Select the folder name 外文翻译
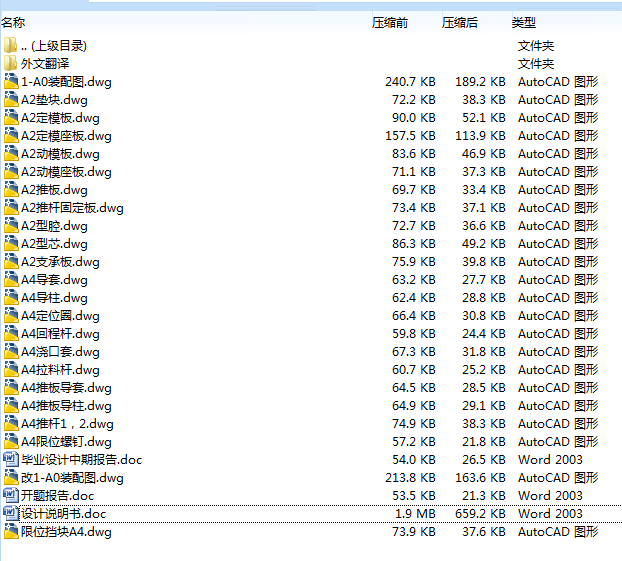622x561 pixels. [x=45, y=63]
